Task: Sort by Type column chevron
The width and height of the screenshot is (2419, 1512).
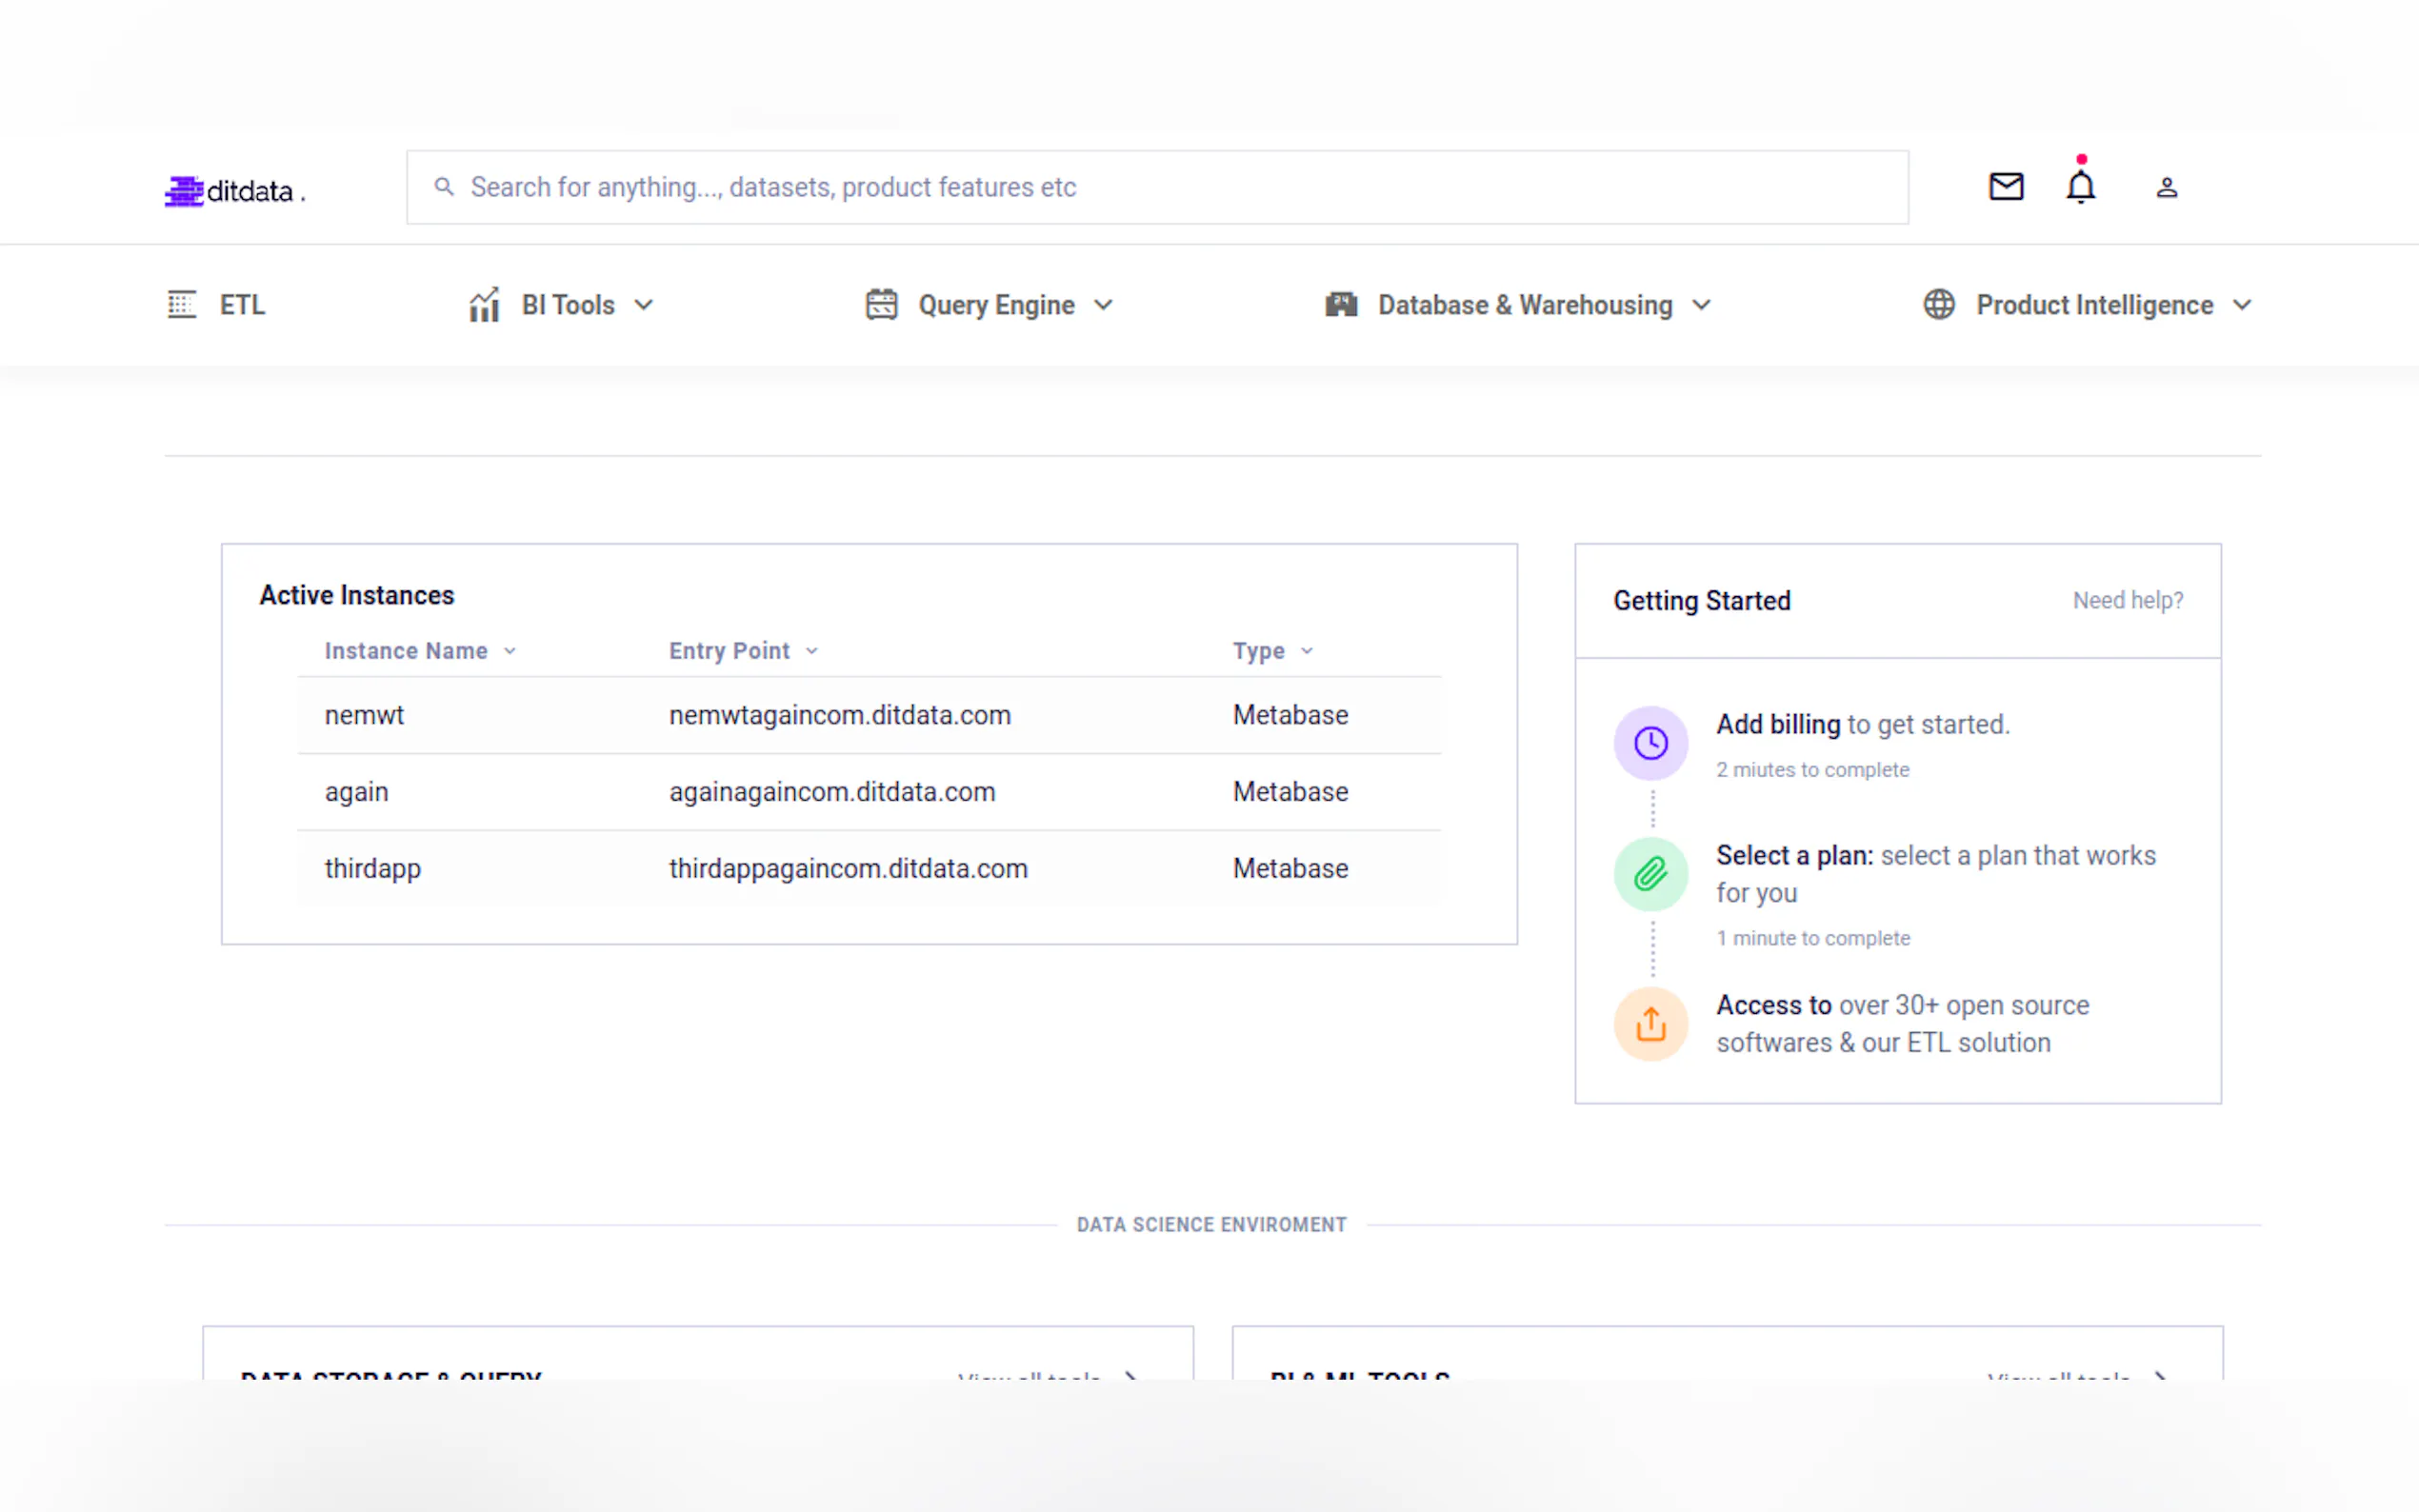Action: 1306,651
